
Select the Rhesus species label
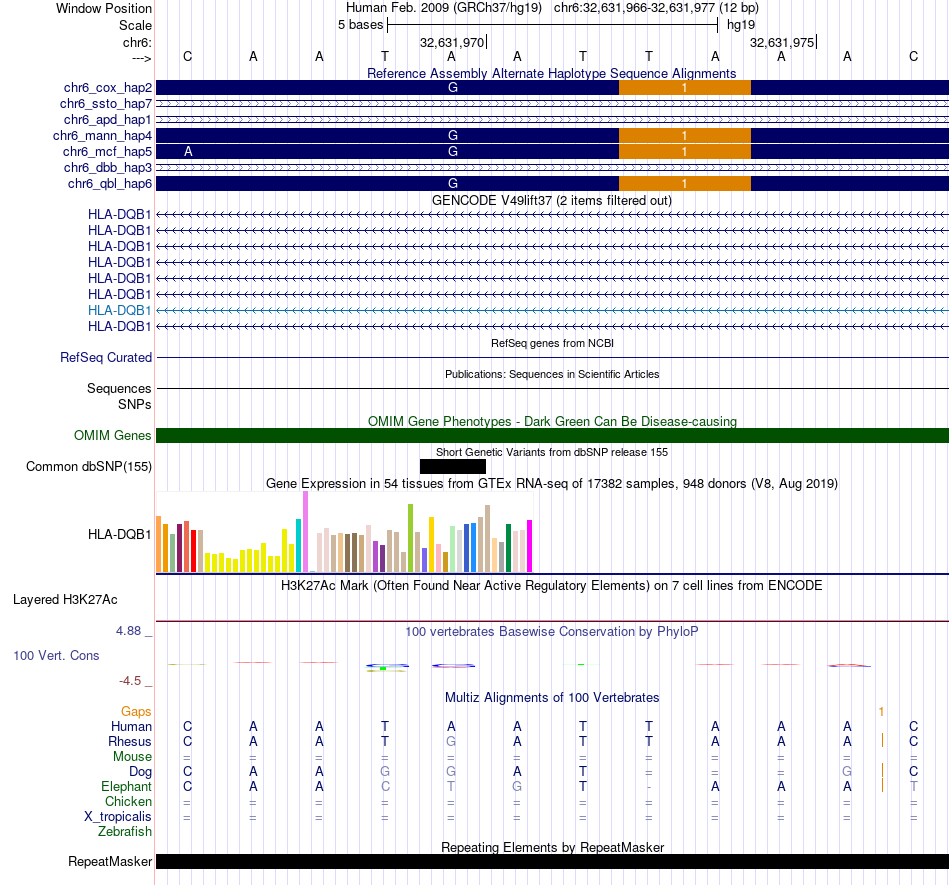click(x=130, y=741)
